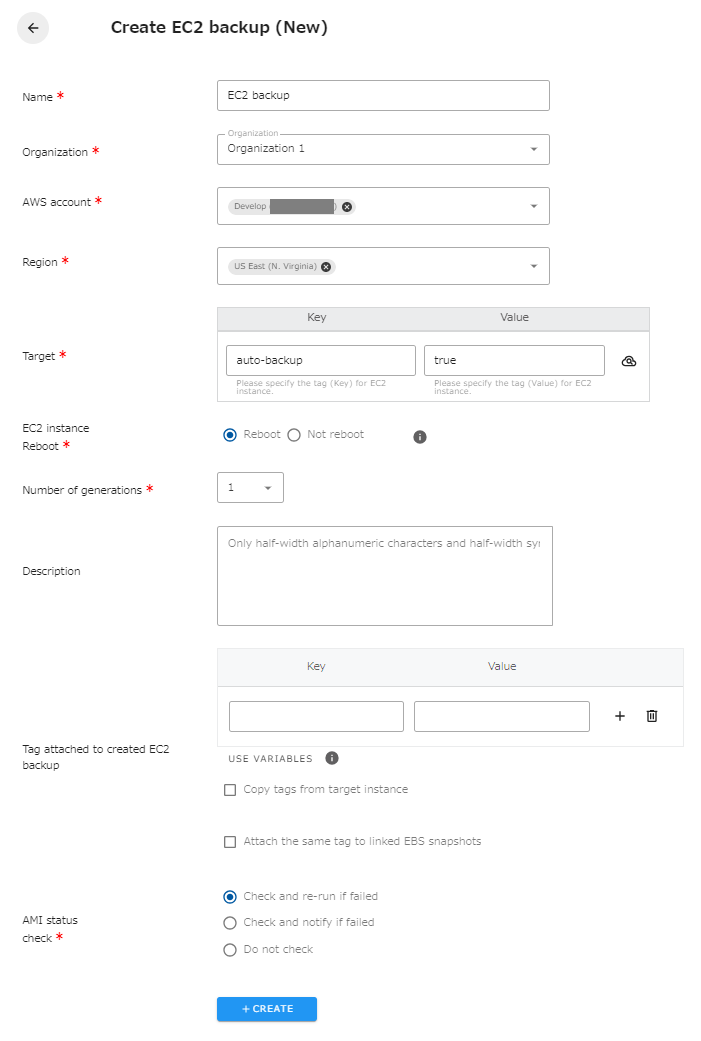The height and width of the screenshot is (1041, 701).
Task: Edit the Target value field 'true'
Action: point(514,360)
